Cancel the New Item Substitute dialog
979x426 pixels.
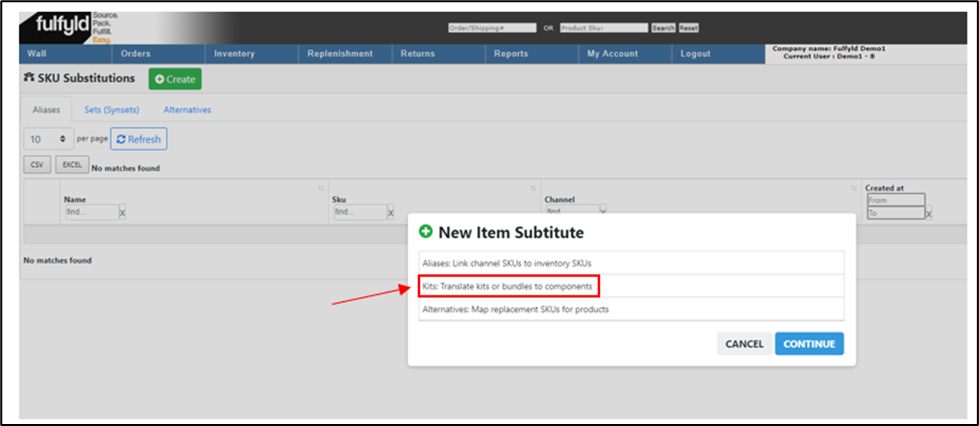(743, 344)
